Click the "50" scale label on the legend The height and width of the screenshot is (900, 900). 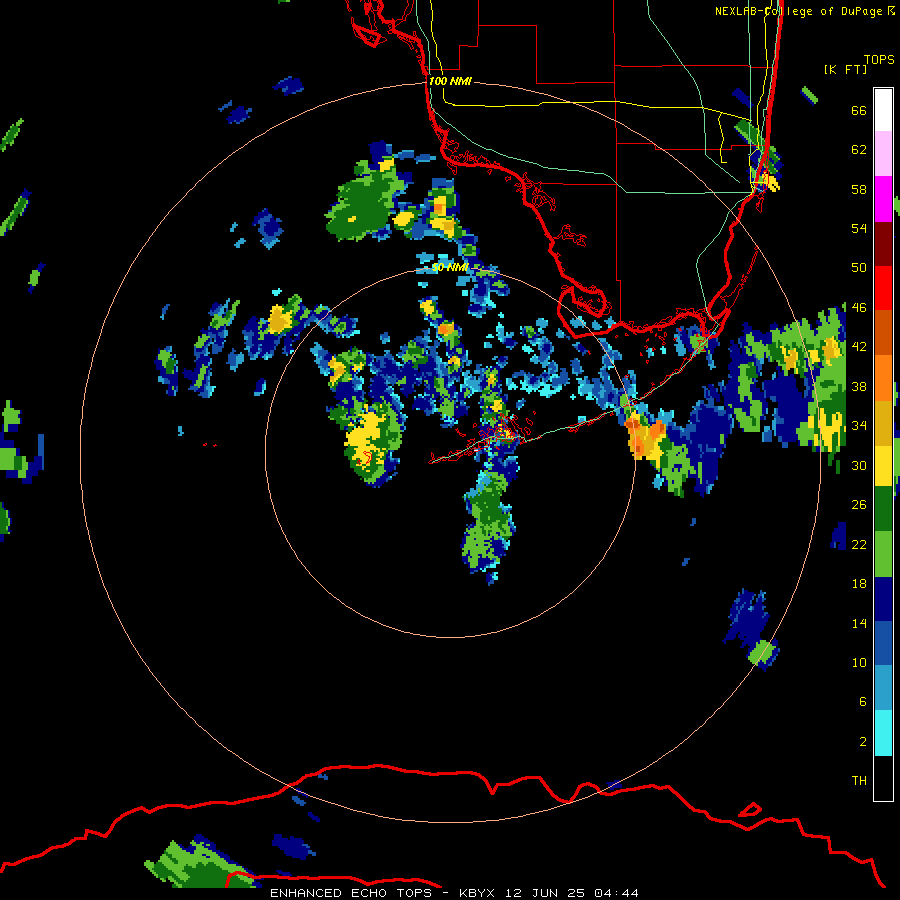tap(859, 268)
